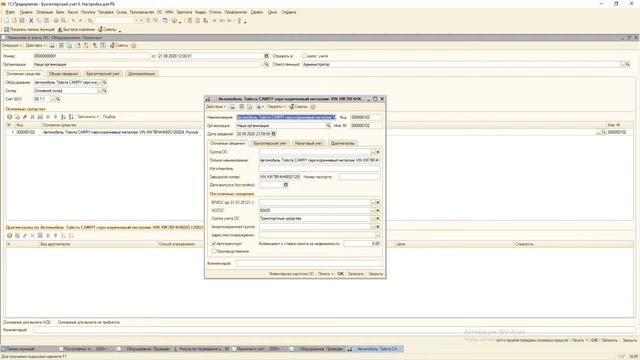Click help icon in asset dialog toolbar
Image resolution: width=640 pixels, height=360 pixels.
point(313,107)
